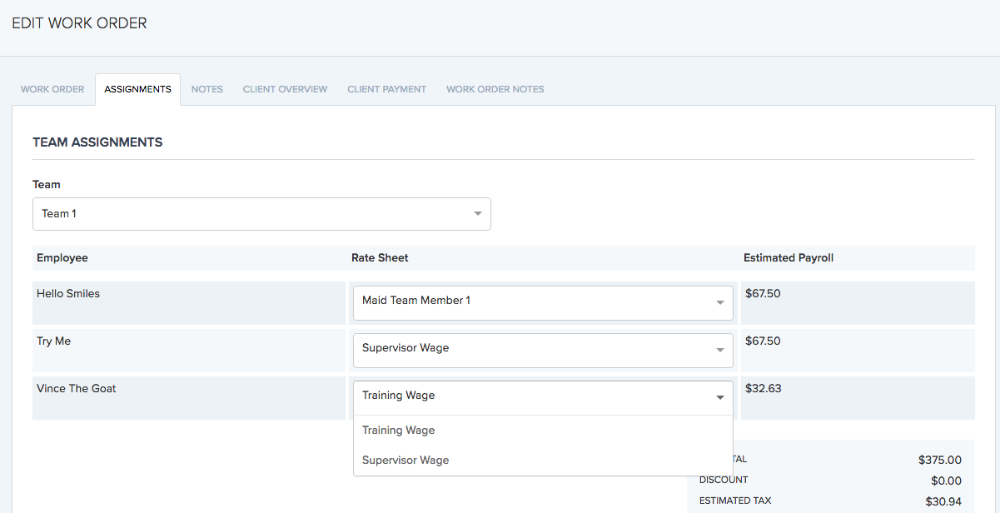Viewport: 1000px width, 513px height.
Task: Click Hello Smiles estimated payroll value
Action: (x=763, y=294)
